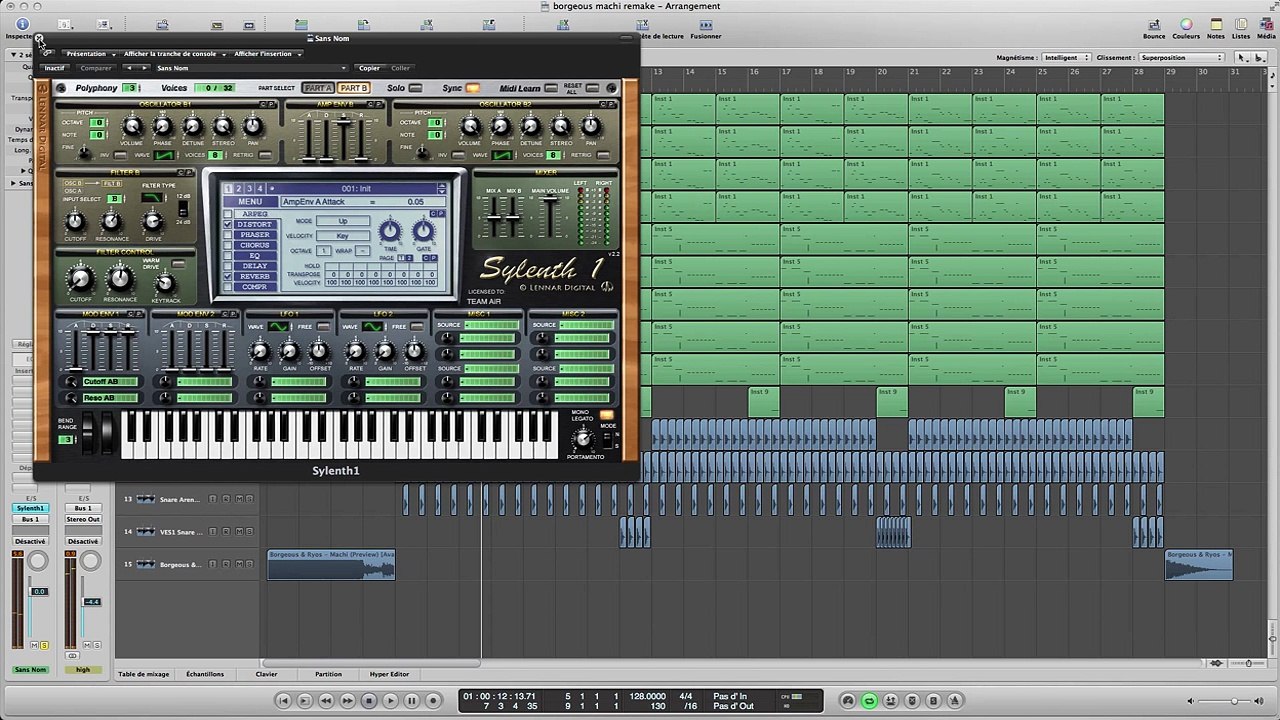Toggle the green cycle mode button

pyautogui.click(x=869, y=701)
